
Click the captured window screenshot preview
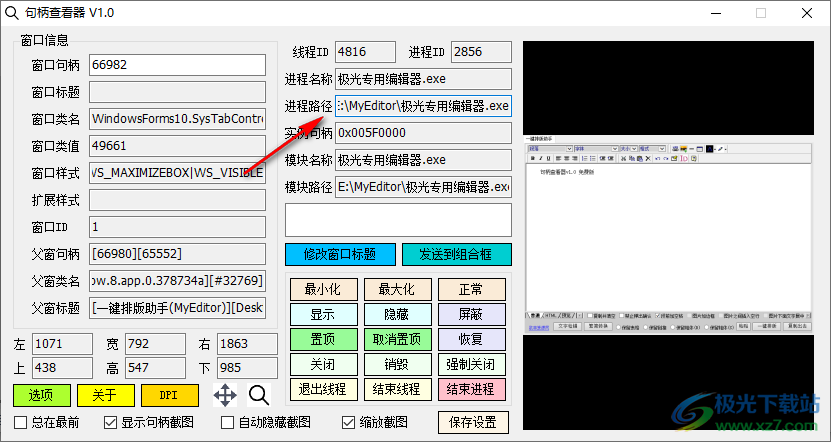coord(668,235)
